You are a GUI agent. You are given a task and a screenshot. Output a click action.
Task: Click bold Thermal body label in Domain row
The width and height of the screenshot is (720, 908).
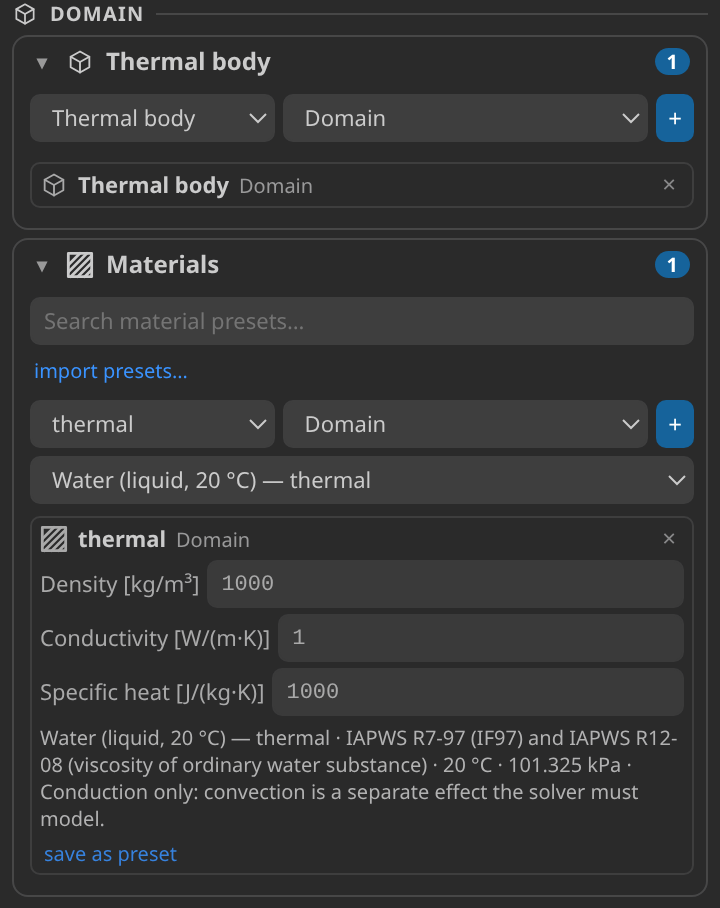(153, 185)
